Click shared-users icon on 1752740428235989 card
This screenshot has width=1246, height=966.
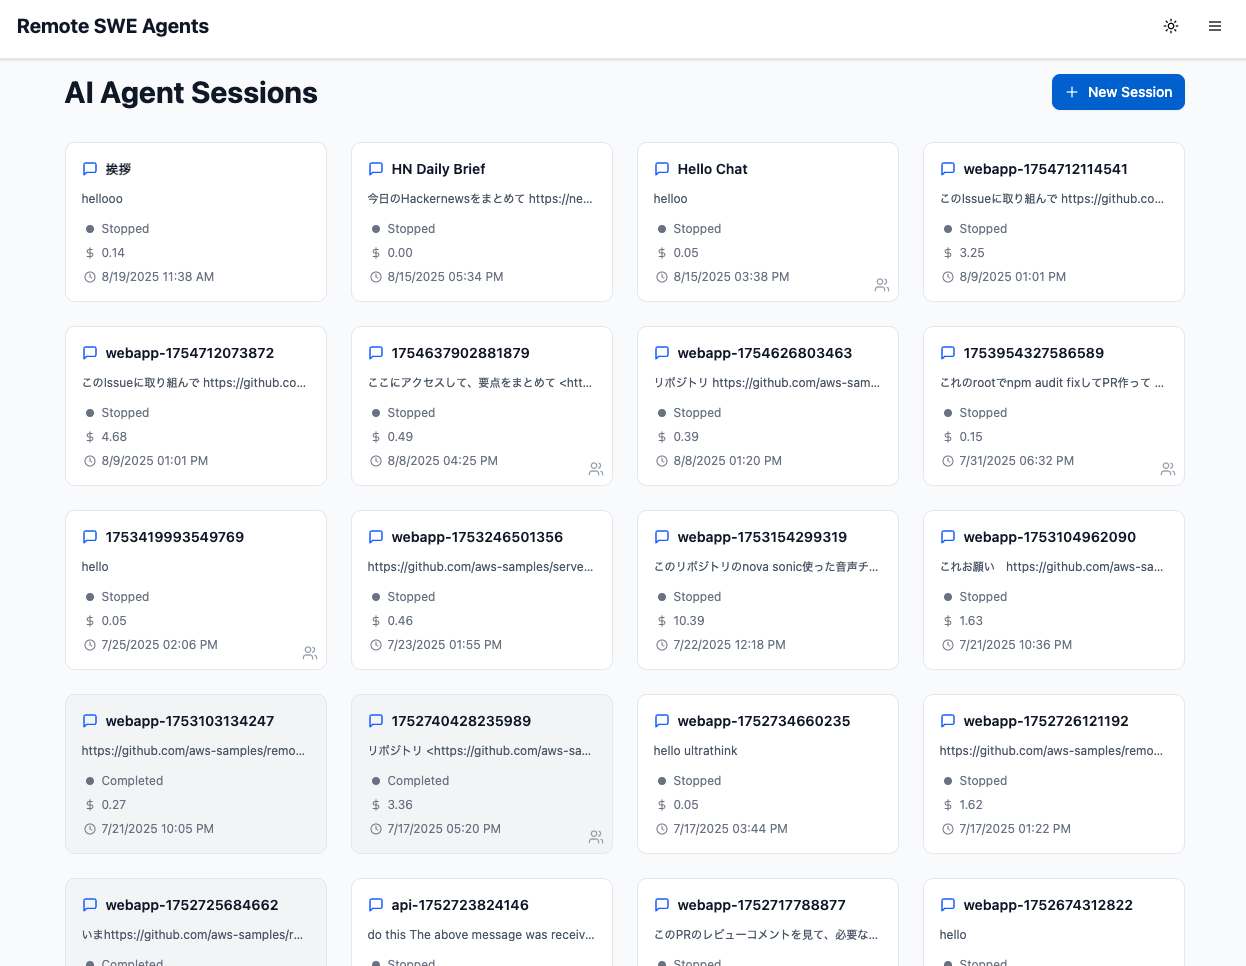(596, 837)
